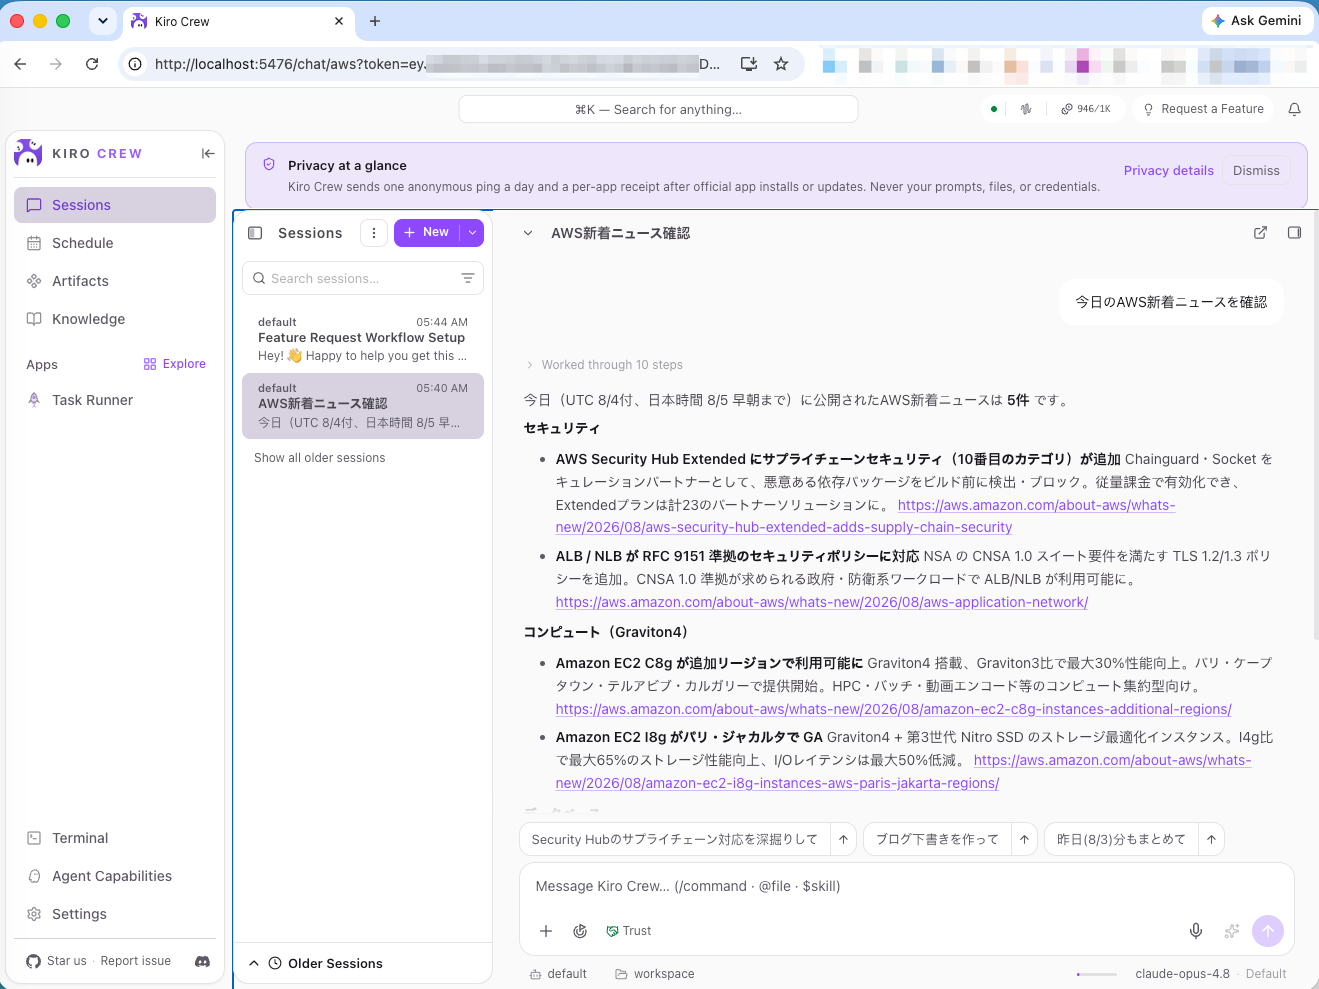Click the circular history icon beside Trust
Viewport: 1319px width, 989px height.
(580, 931)
